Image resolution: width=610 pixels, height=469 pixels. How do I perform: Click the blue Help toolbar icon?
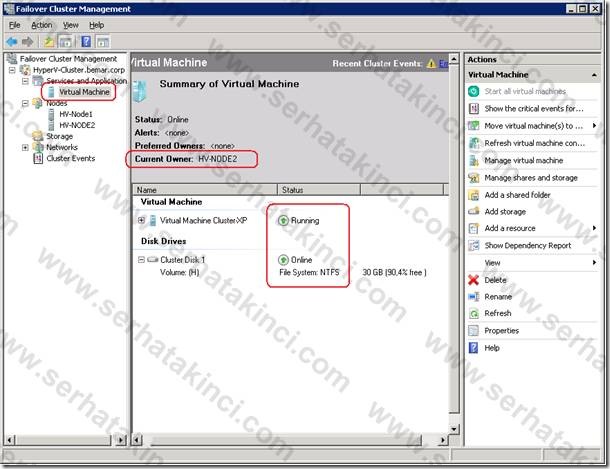(x=86, y=41)
